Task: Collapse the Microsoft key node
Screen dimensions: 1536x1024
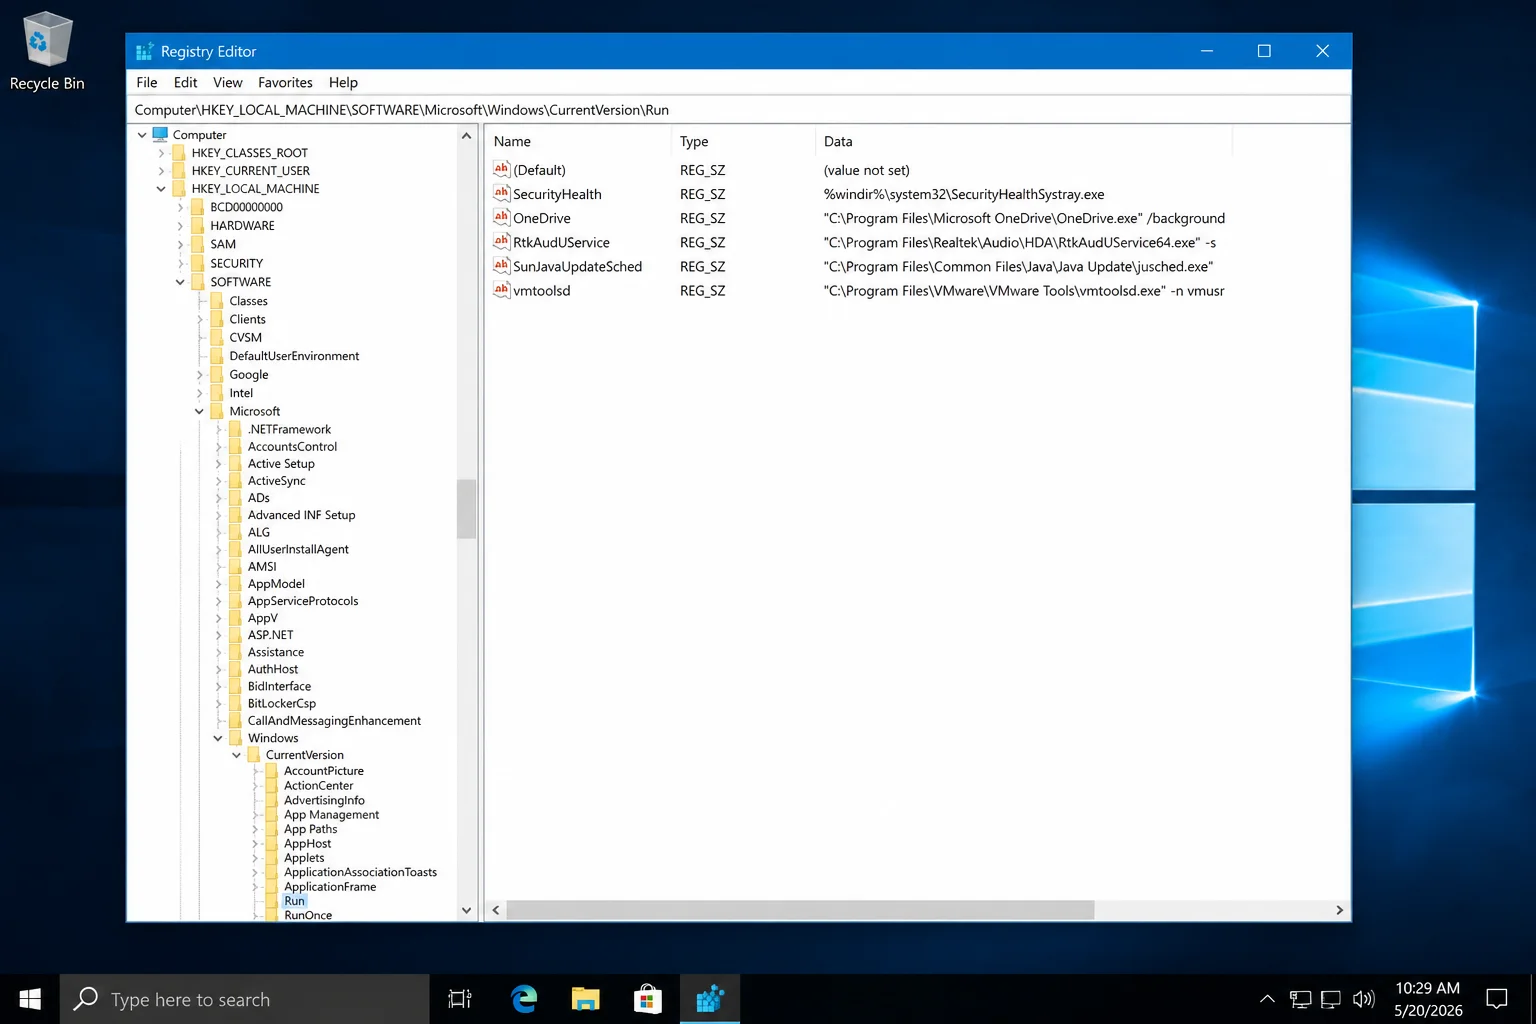Action: [x=199, y=411]
